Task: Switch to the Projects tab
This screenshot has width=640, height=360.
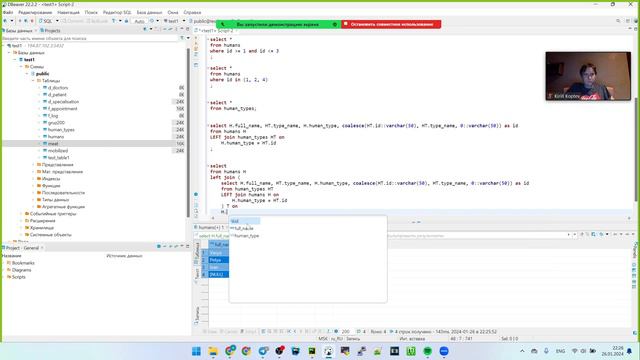Action: (50, 31)
